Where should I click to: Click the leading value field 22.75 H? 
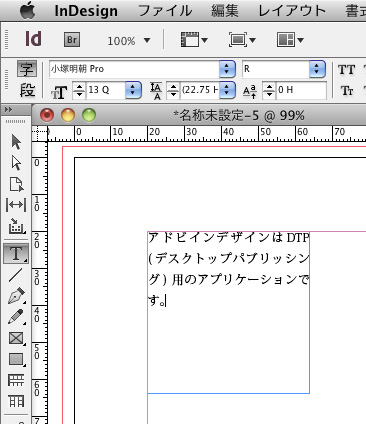click(199, 90)
